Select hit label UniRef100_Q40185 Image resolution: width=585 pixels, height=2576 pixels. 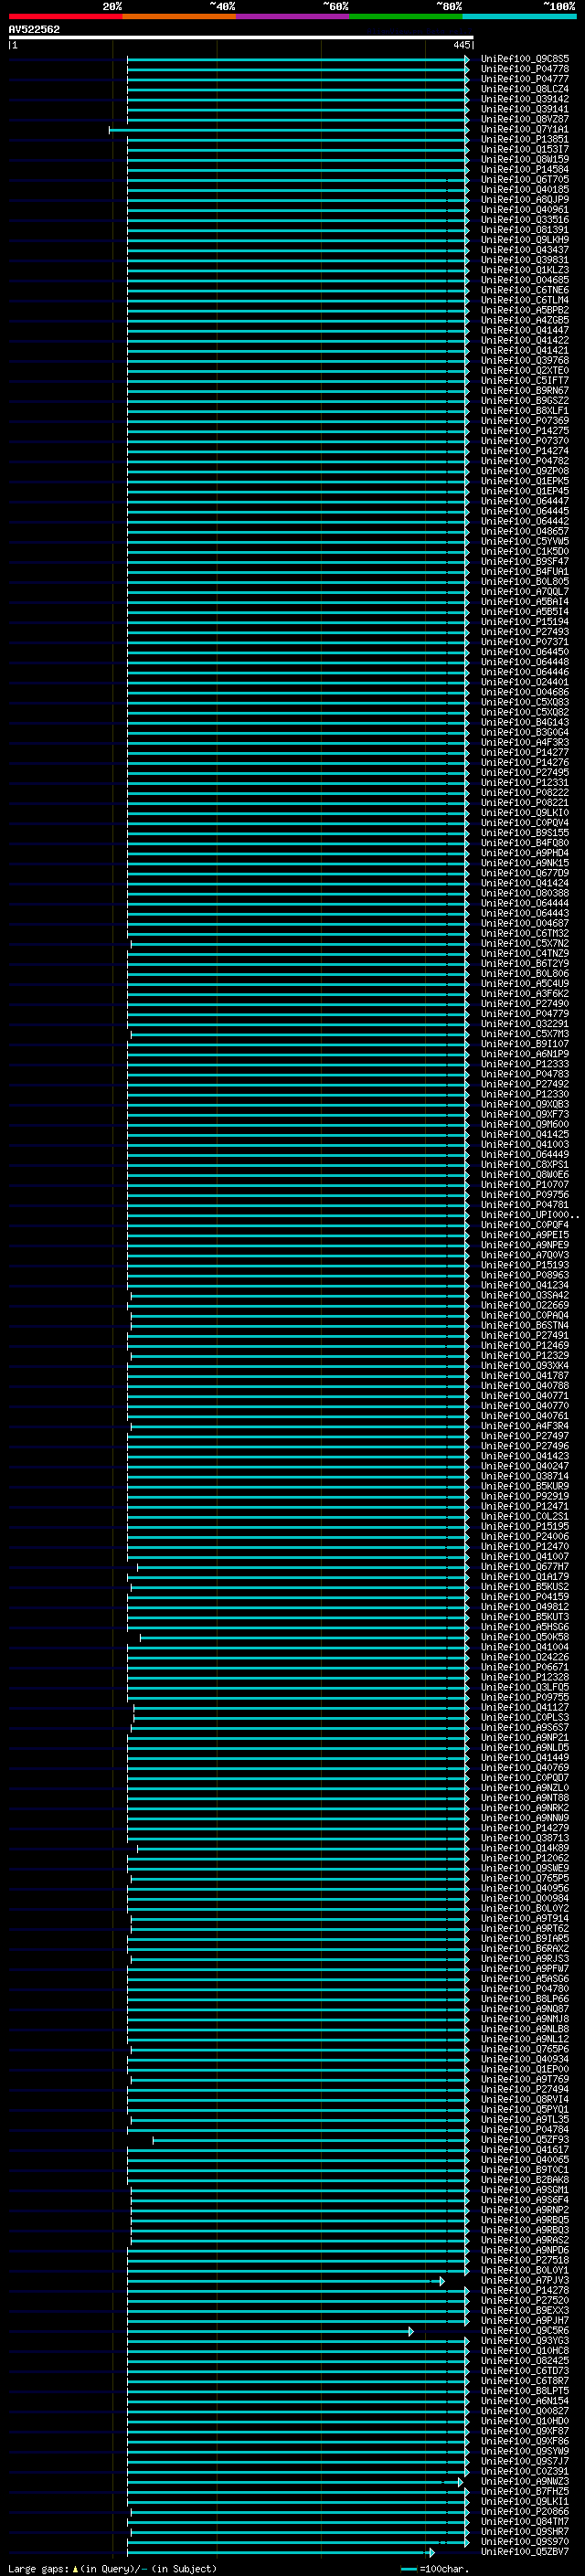[525, 190]
